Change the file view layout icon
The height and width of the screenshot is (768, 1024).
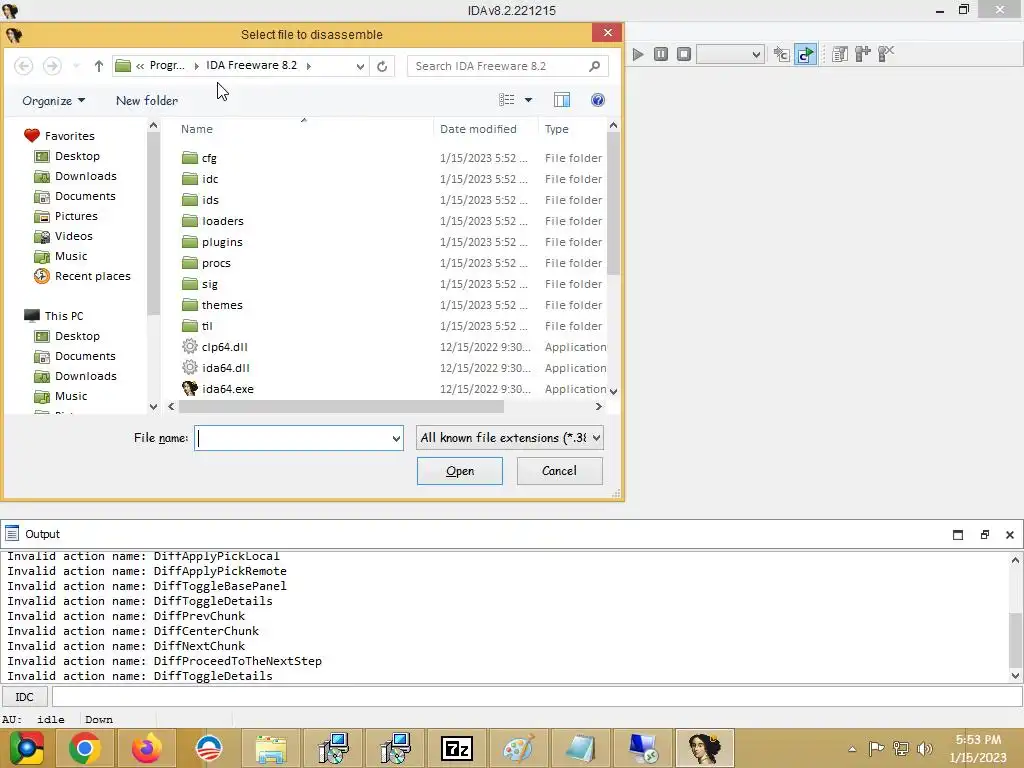(507, 100)
